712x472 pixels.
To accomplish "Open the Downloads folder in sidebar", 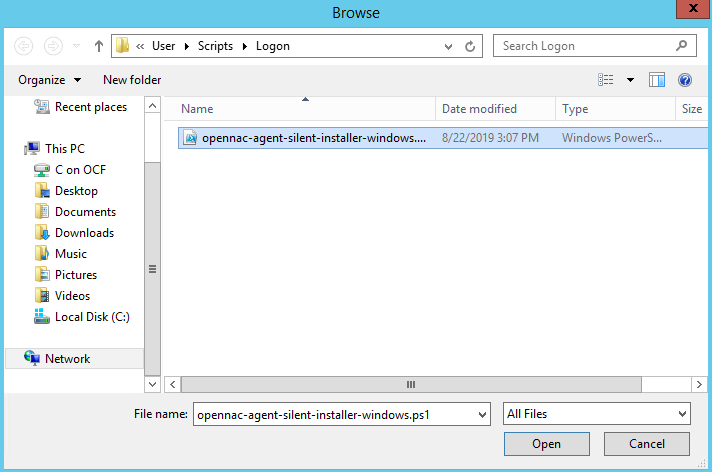I will (x=84, y=233).
